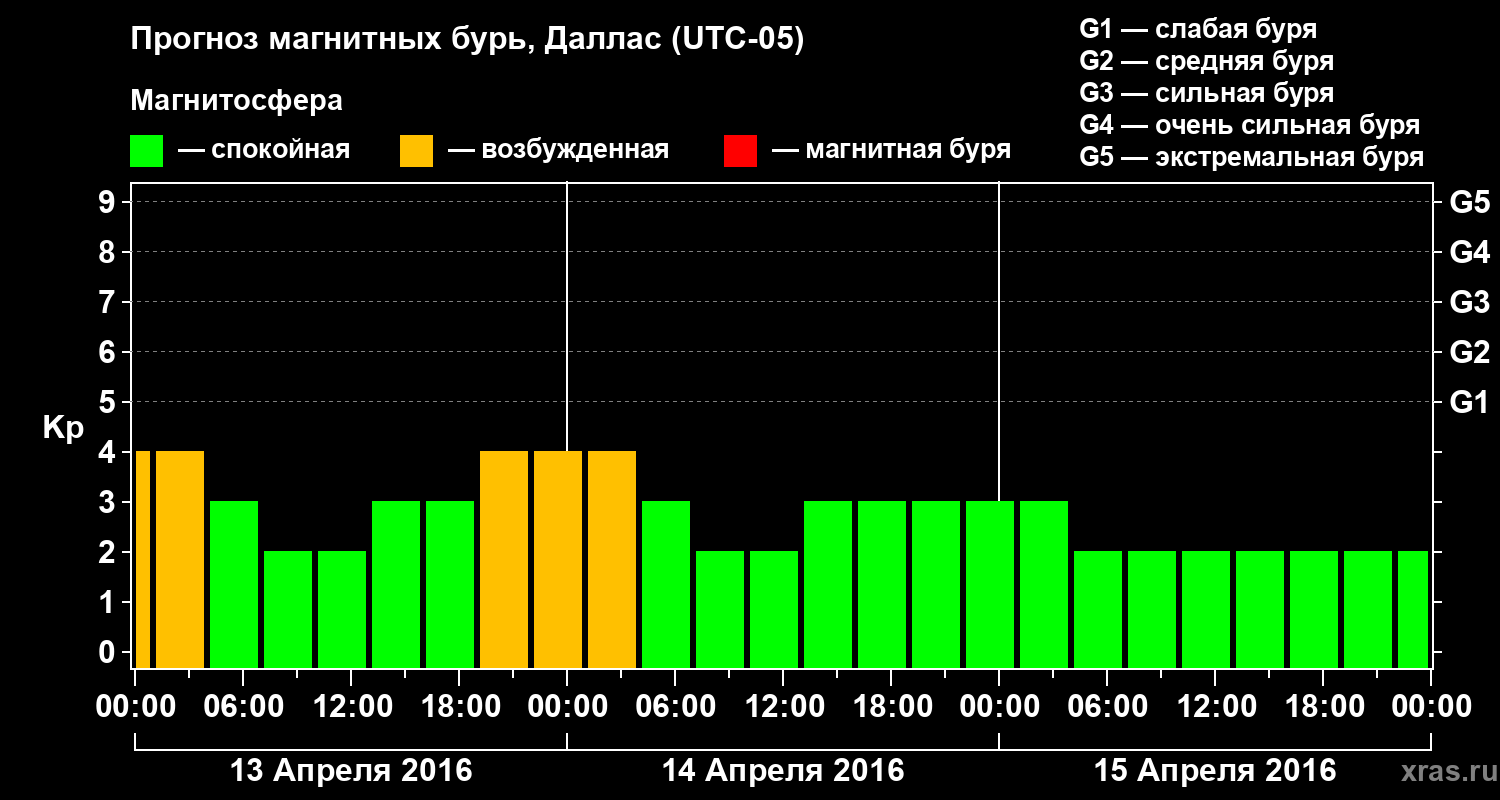Click the 'G4' label on the right axis
1500x800 pixels.
click(x=1469, y=252)
